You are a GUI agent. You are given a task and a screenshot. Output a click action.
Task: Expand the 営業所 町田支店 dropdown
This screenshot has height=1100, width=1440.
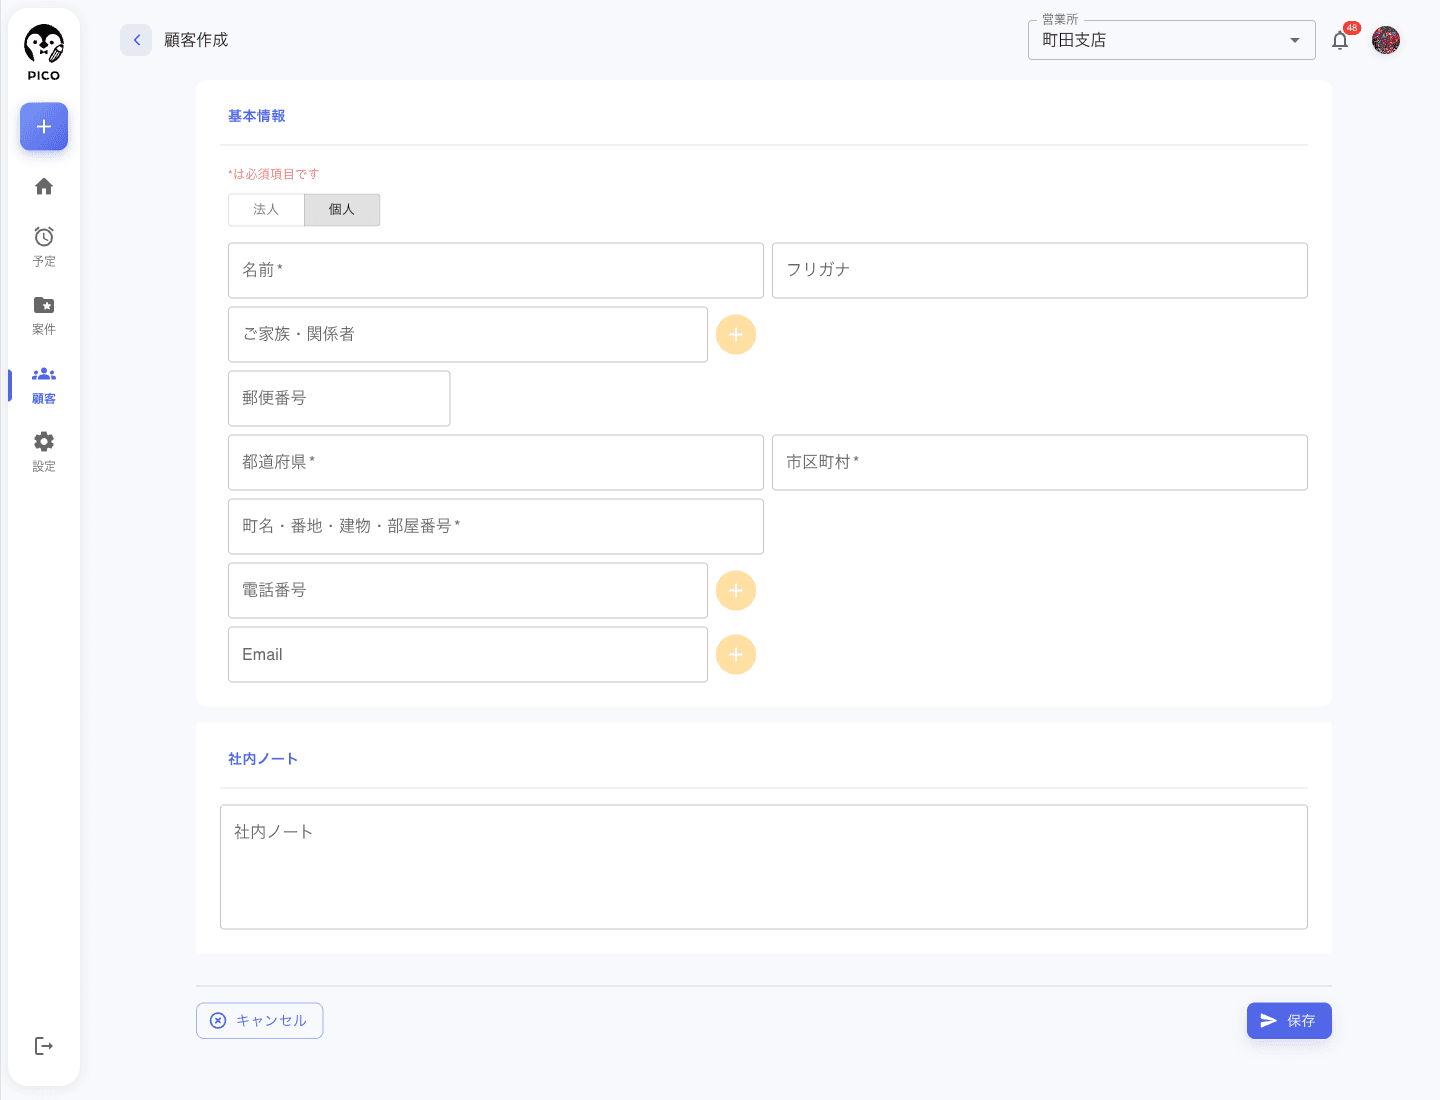tap(1172, 40)
